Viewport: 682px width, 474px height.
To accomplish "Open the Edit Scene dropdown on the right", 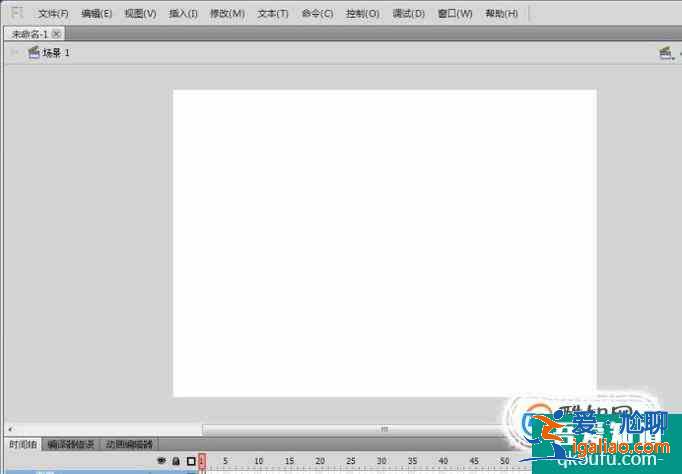I will [666, 53].
